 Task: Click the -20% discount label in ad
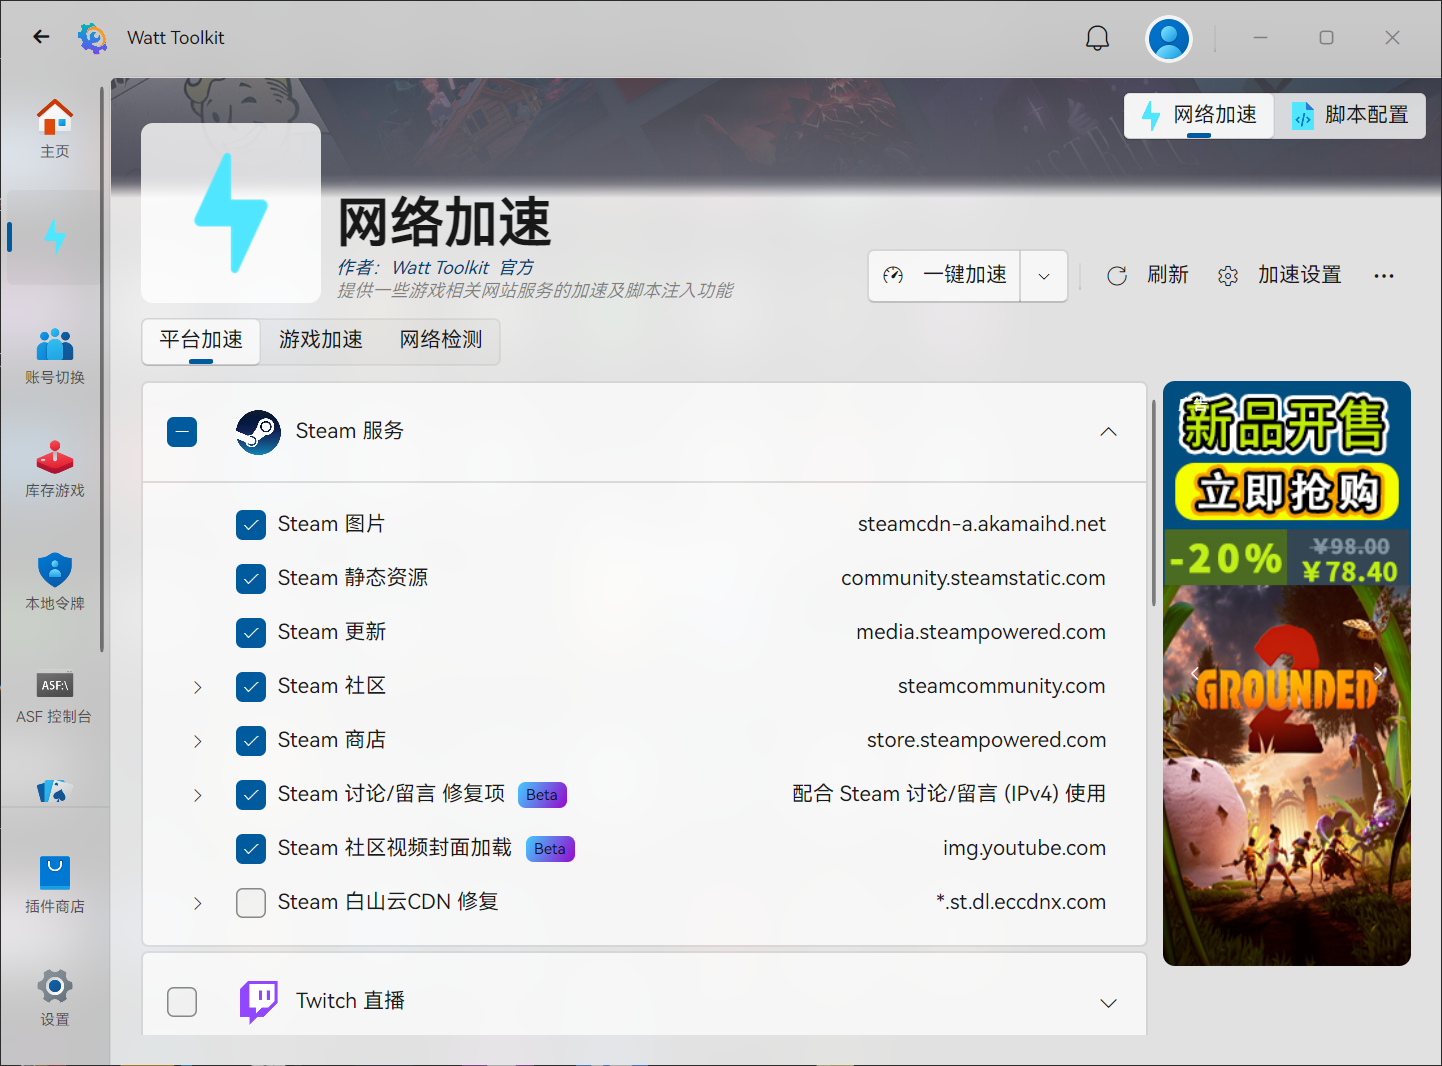1225,558
